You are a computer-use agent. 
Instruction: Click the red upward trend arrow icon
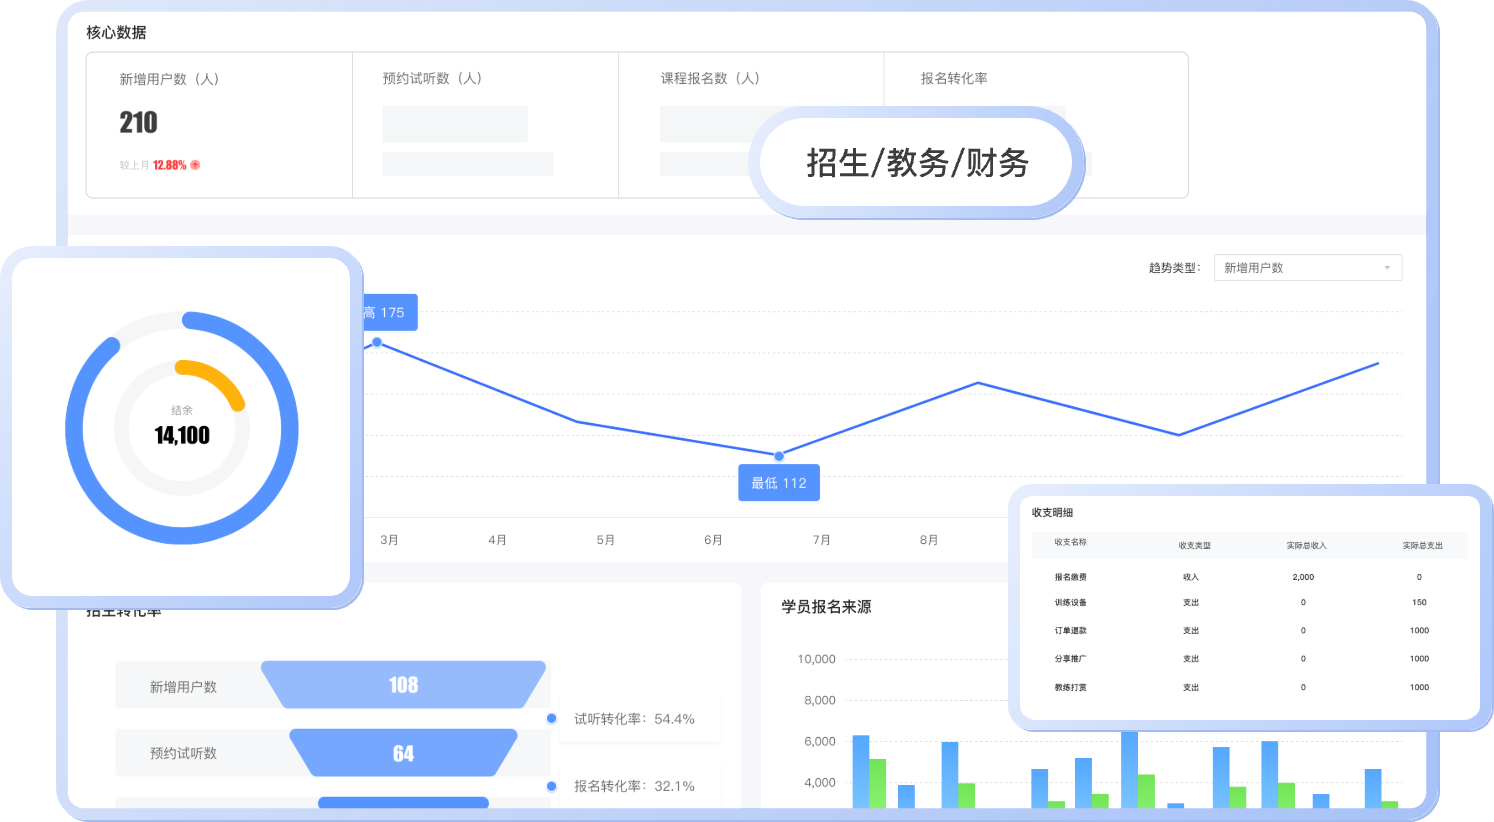194,165
